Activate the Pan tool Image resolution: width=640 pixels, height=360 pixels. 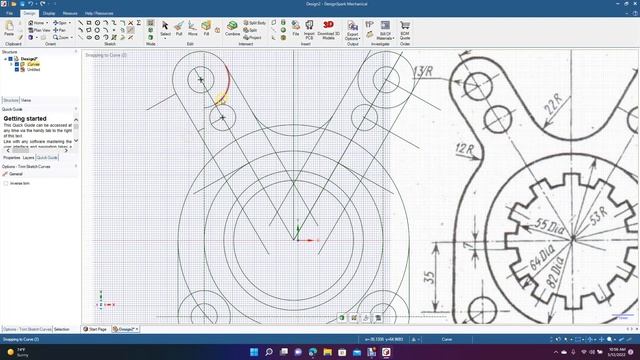[60, 30]
